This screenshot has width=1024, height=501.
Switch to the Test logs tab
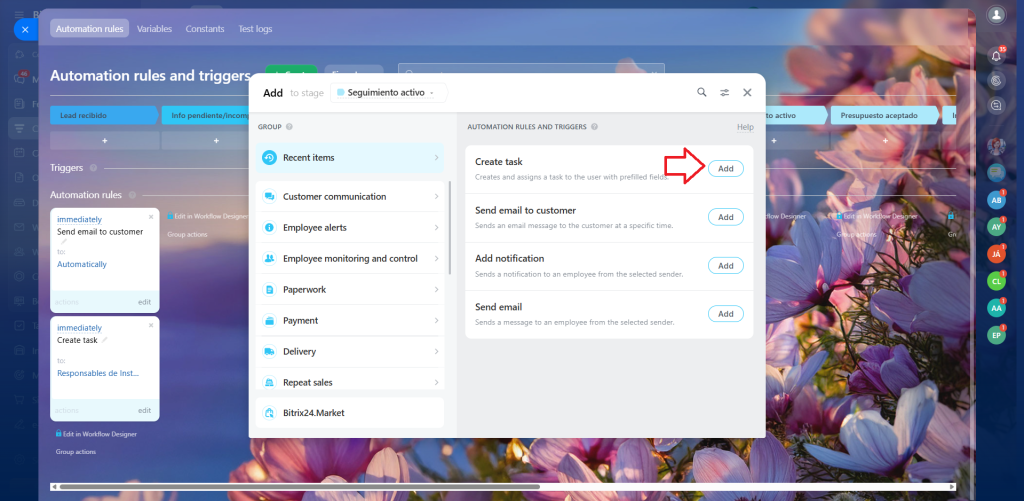point(255,29)
